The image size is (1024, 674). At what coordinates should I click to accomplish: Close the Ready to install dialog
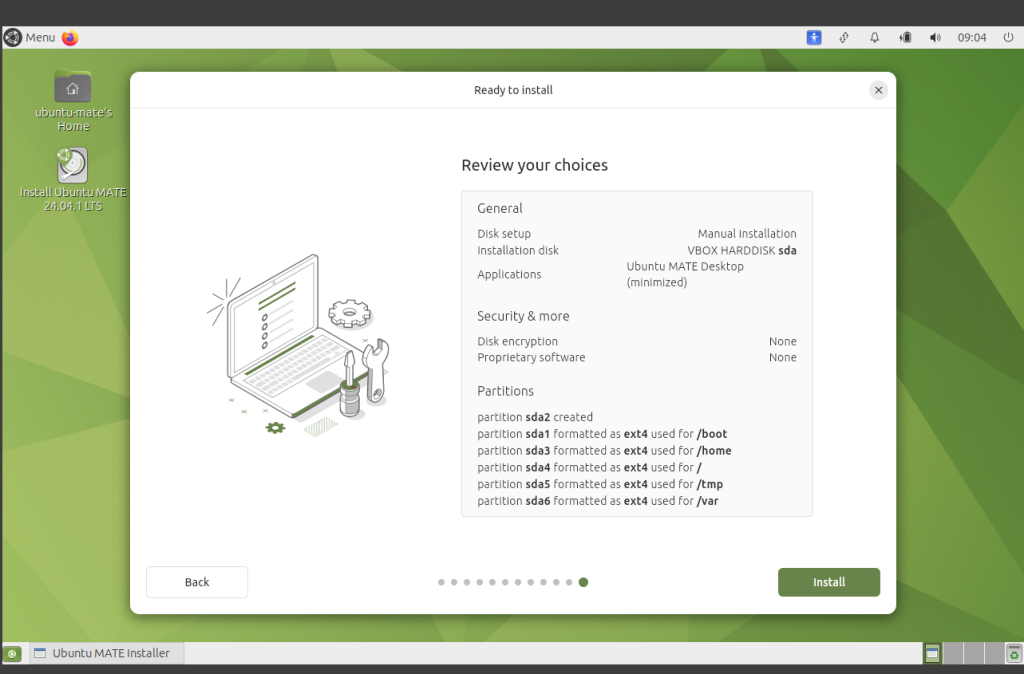878,90
